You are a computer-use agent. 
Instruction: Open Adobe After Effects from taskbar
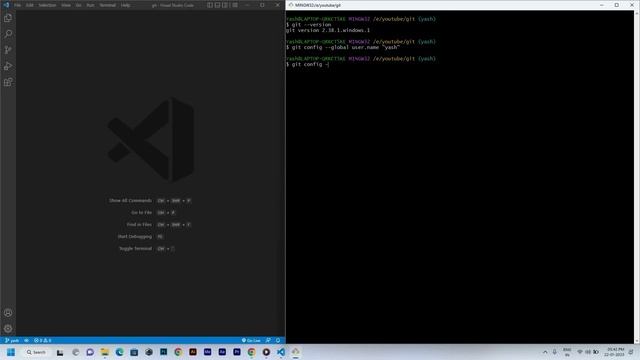(222, 352)
